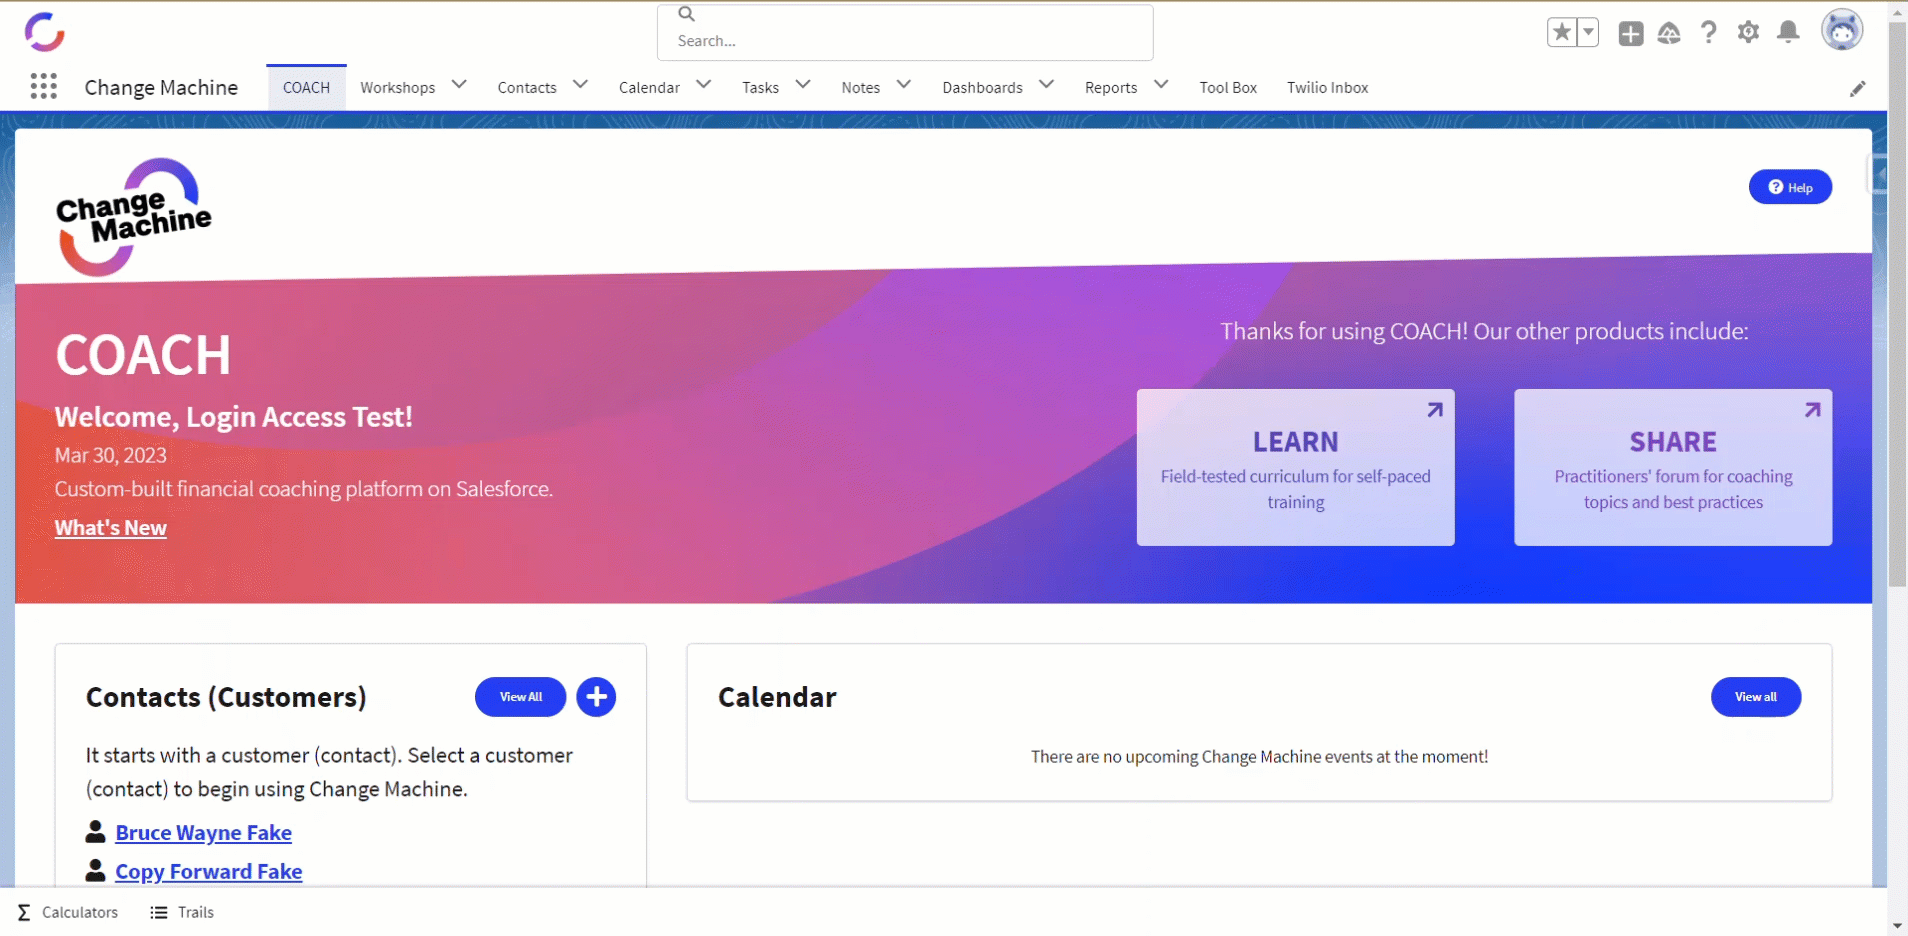The image size is (1908, 936).
Task: Open the Trails utility bar item
Action: 182,912
